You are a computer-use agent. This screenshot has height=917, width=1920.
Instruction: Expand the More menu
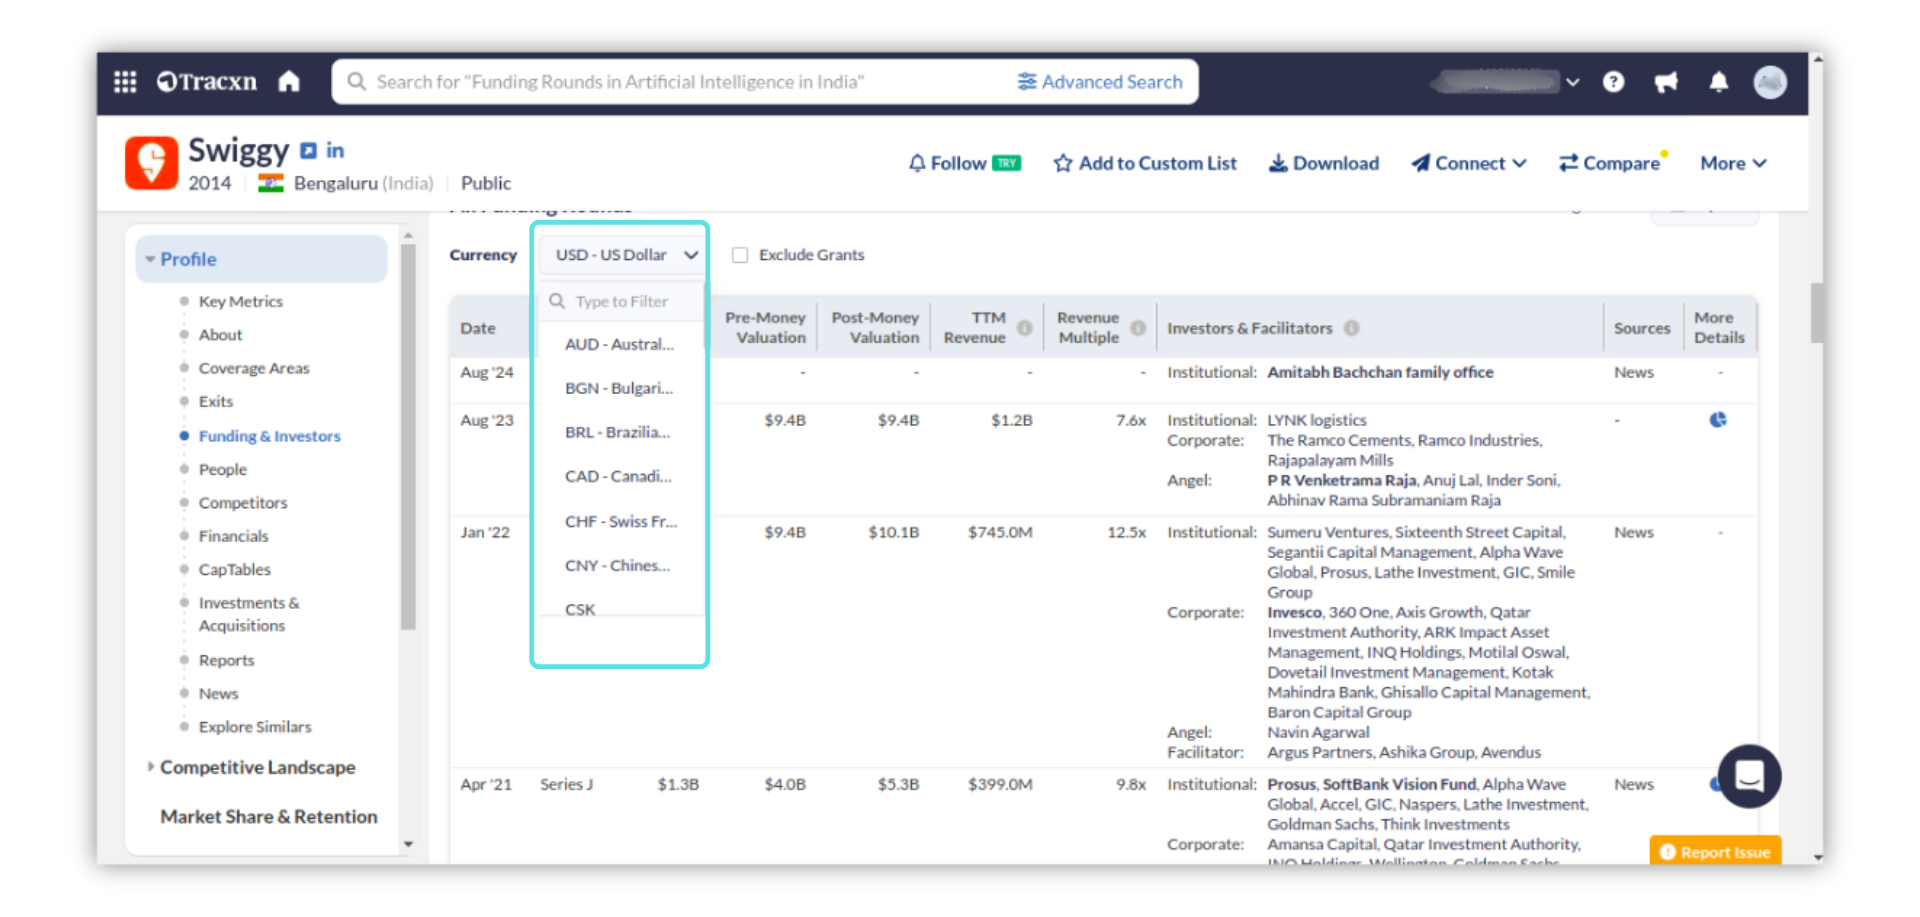pyautogui.click(x=1733, y=163)
